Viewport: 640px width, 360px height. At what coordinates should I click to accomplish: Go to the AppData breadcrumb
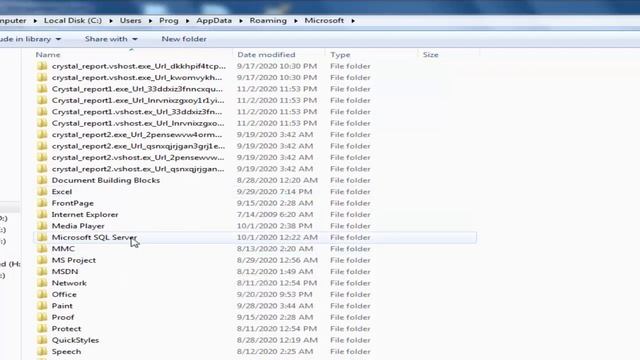pos(214,20)
